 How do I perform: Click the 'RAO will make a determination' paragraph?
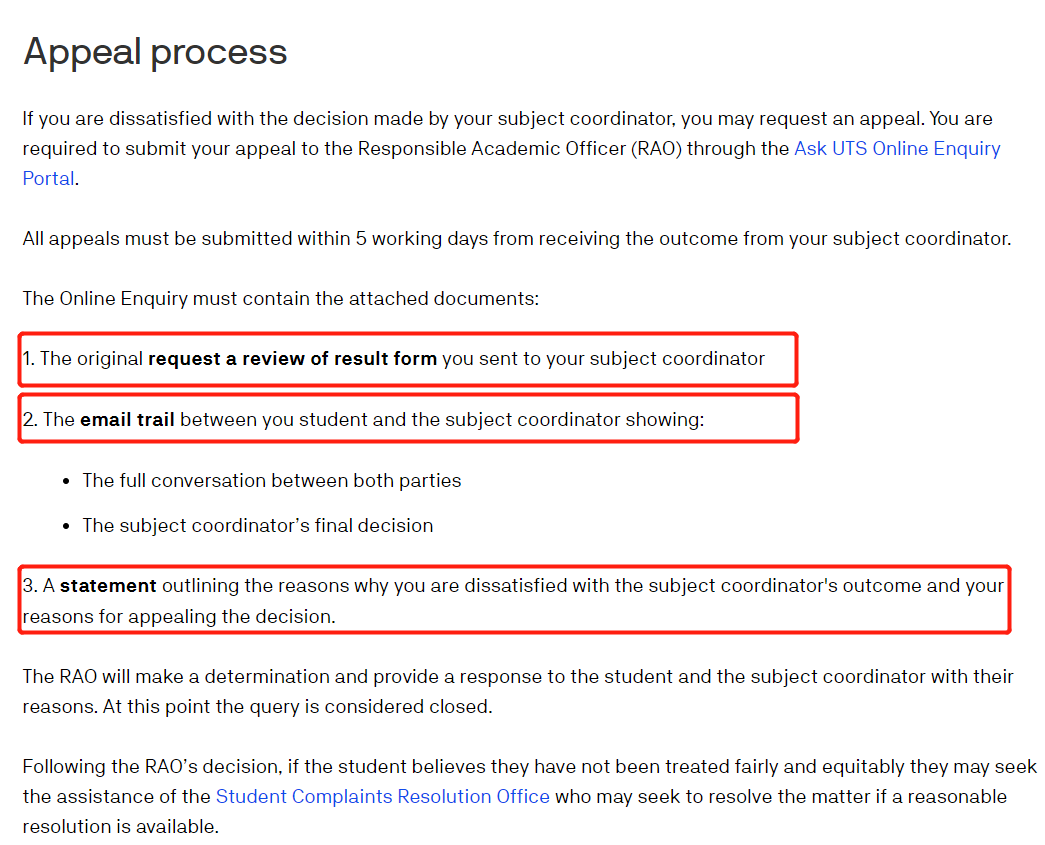[x=518, y=692]
